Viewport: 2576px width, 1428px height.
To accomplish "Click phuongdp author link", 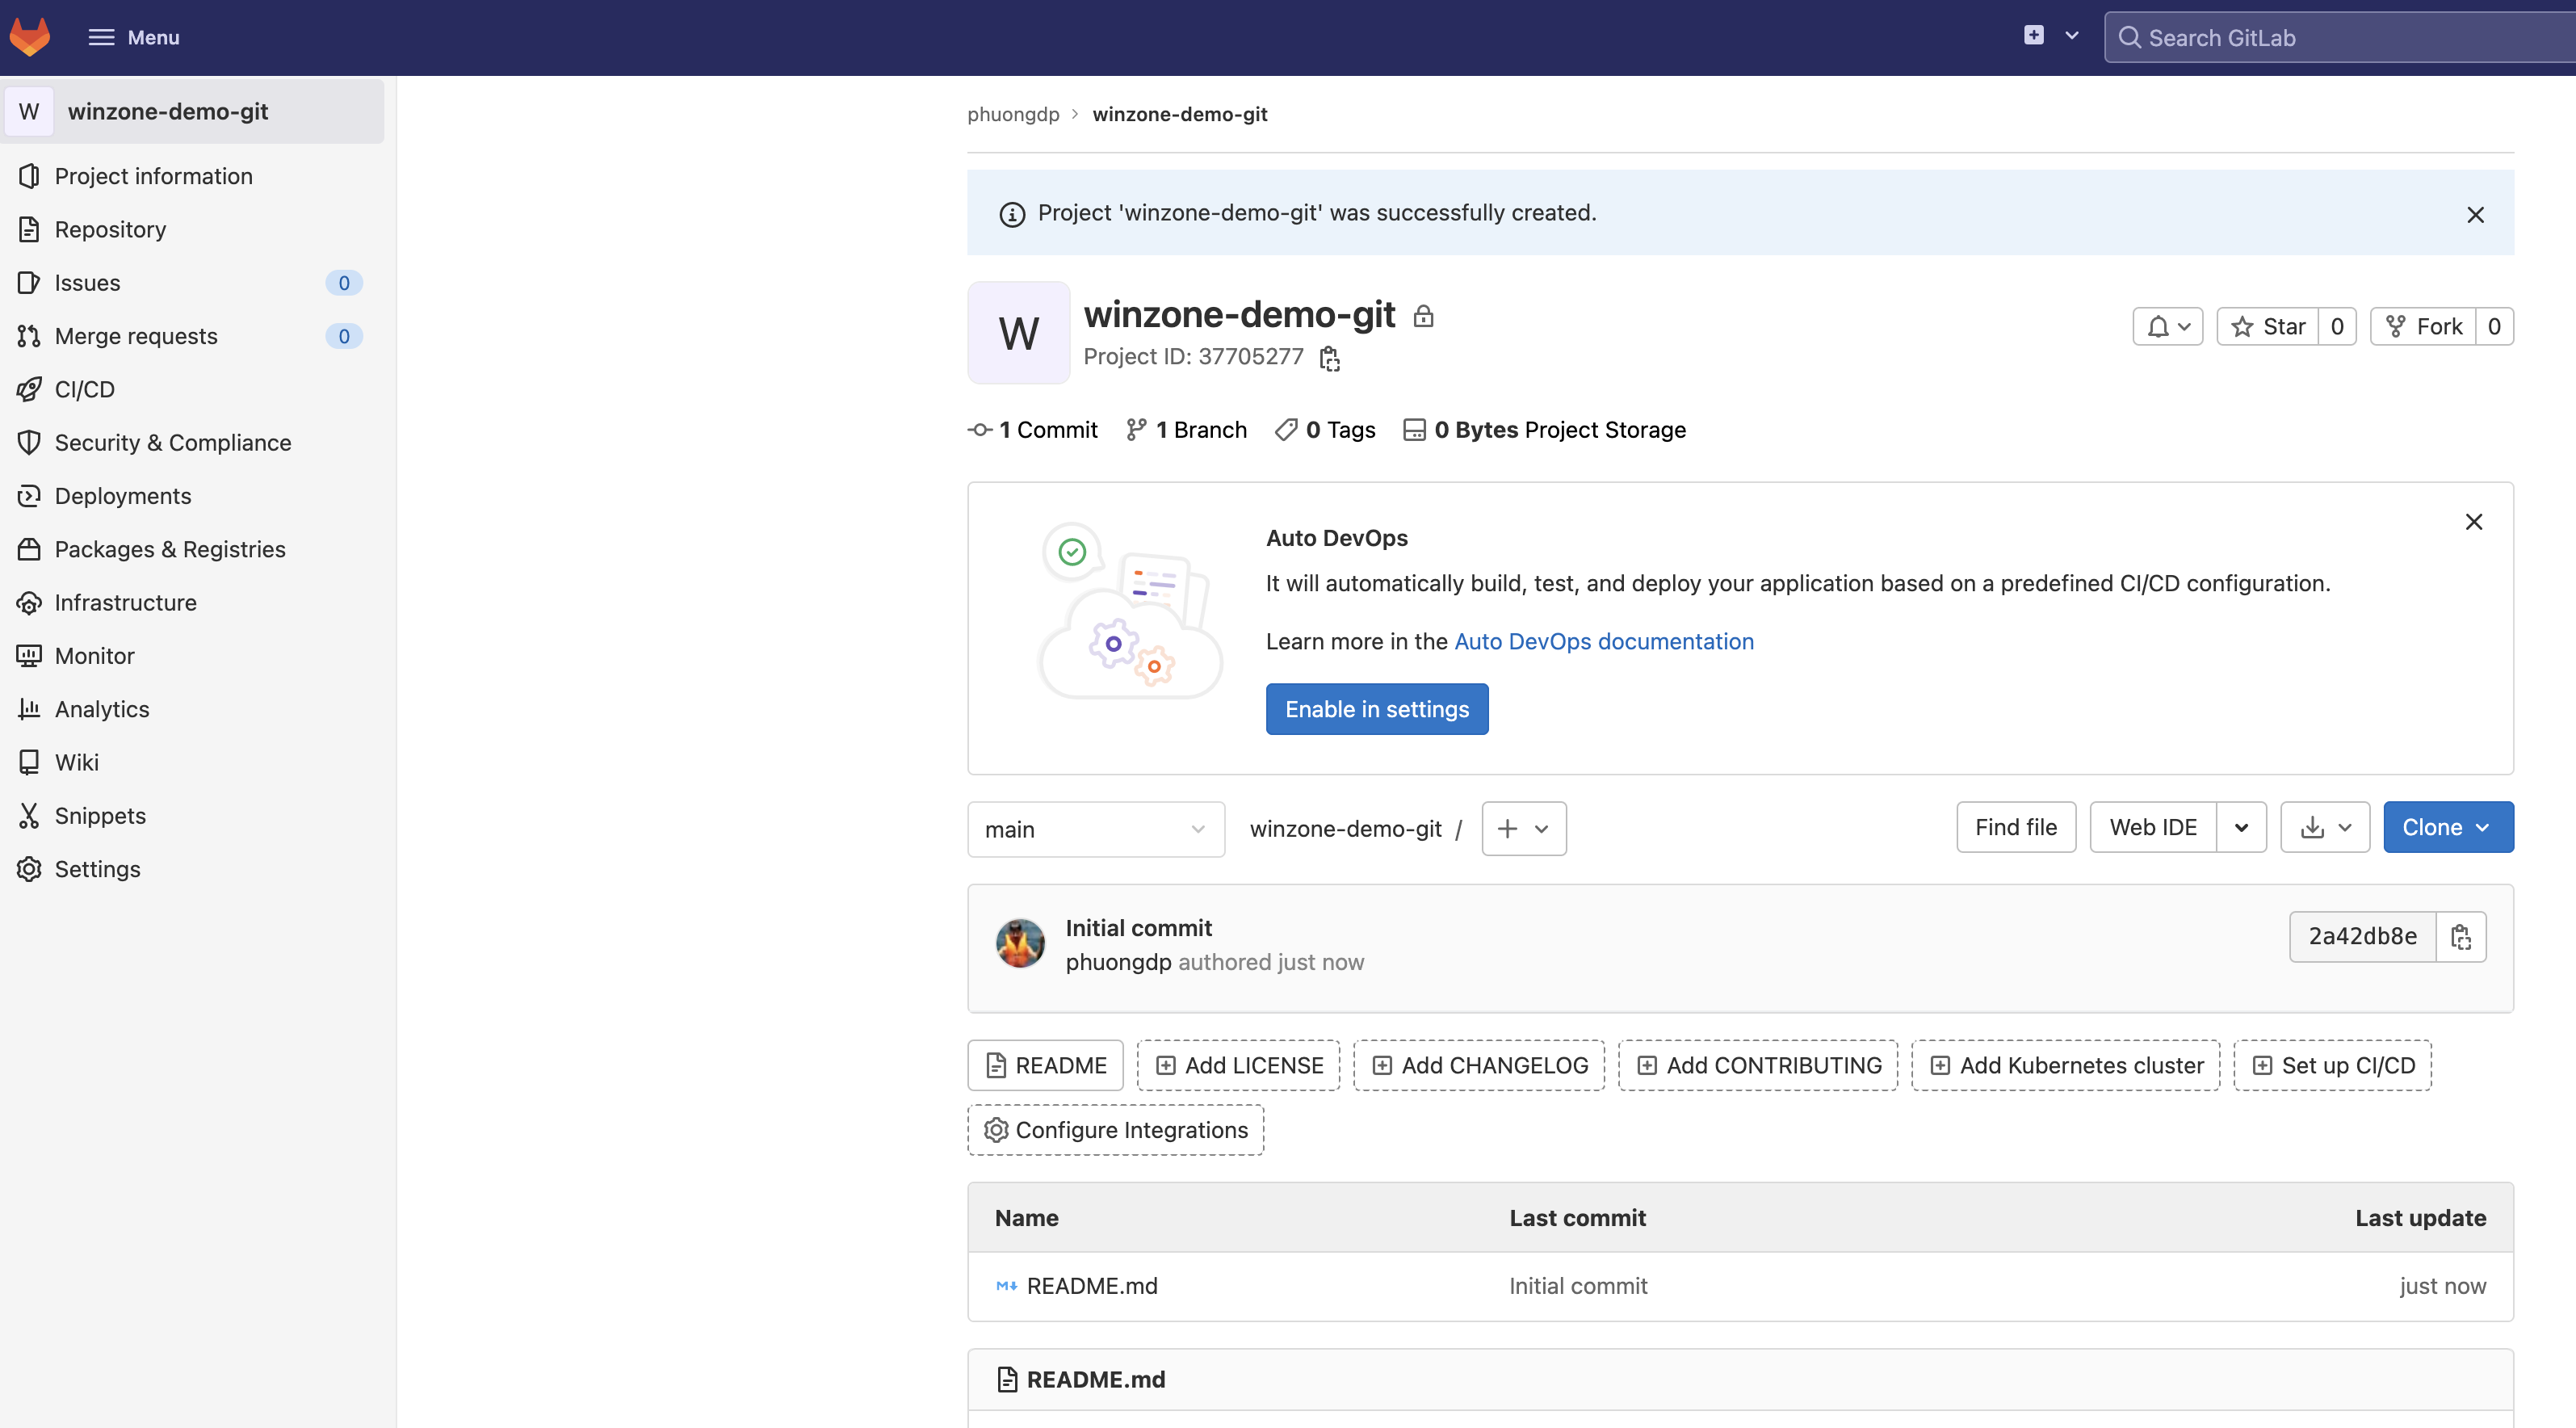I will (1118, 962).
